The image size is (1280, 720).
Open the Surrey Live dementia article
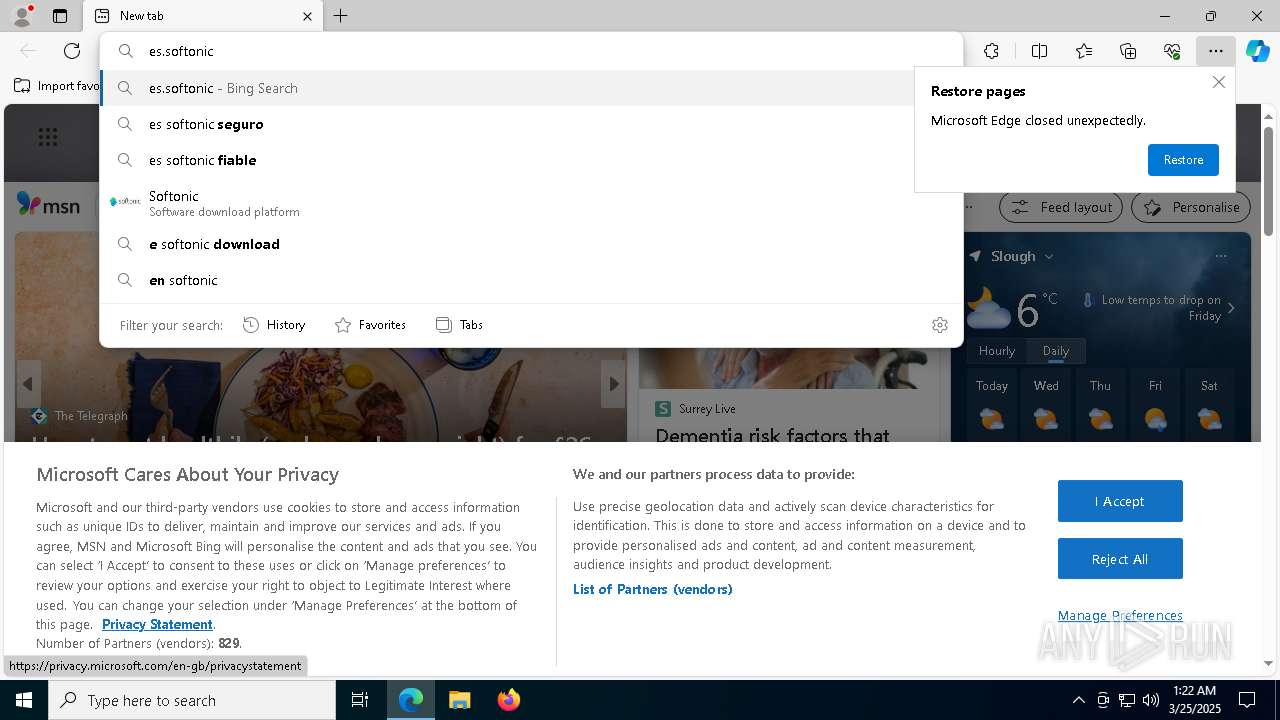pyautogui.click(x=772, y=435)
